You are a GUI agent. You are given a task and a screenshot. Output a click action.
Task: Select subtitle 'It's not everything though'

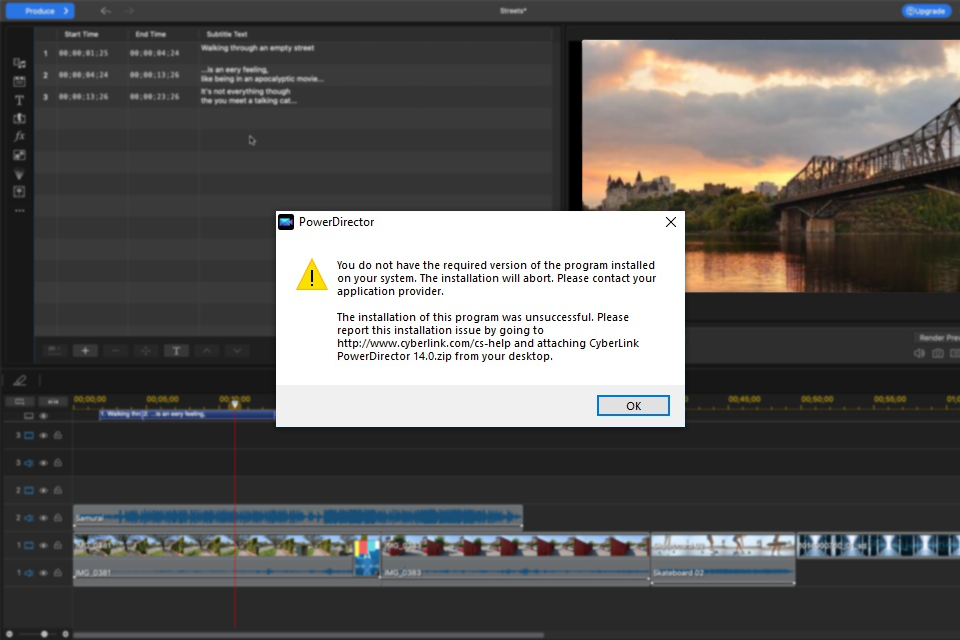246,92
